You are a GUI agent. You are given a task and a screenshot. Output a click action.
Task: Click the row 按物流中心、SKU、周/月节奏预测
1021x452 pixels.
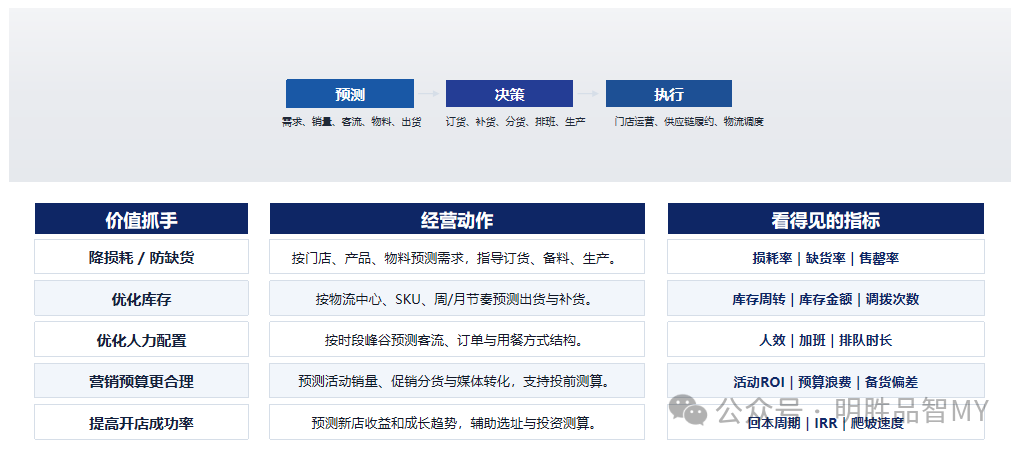click(x=457, y=298)
